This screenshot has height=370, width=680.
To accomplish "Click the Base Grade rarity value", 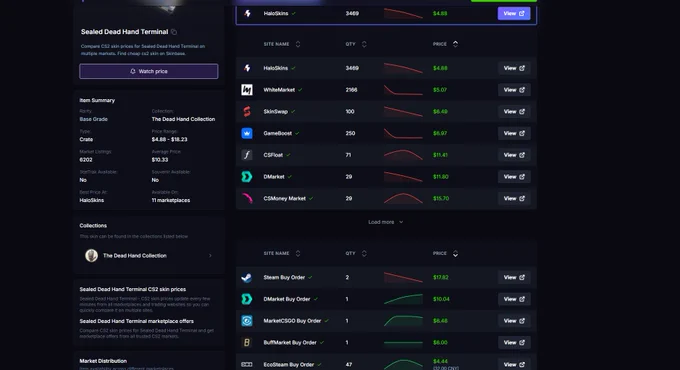I will point(93,119).
